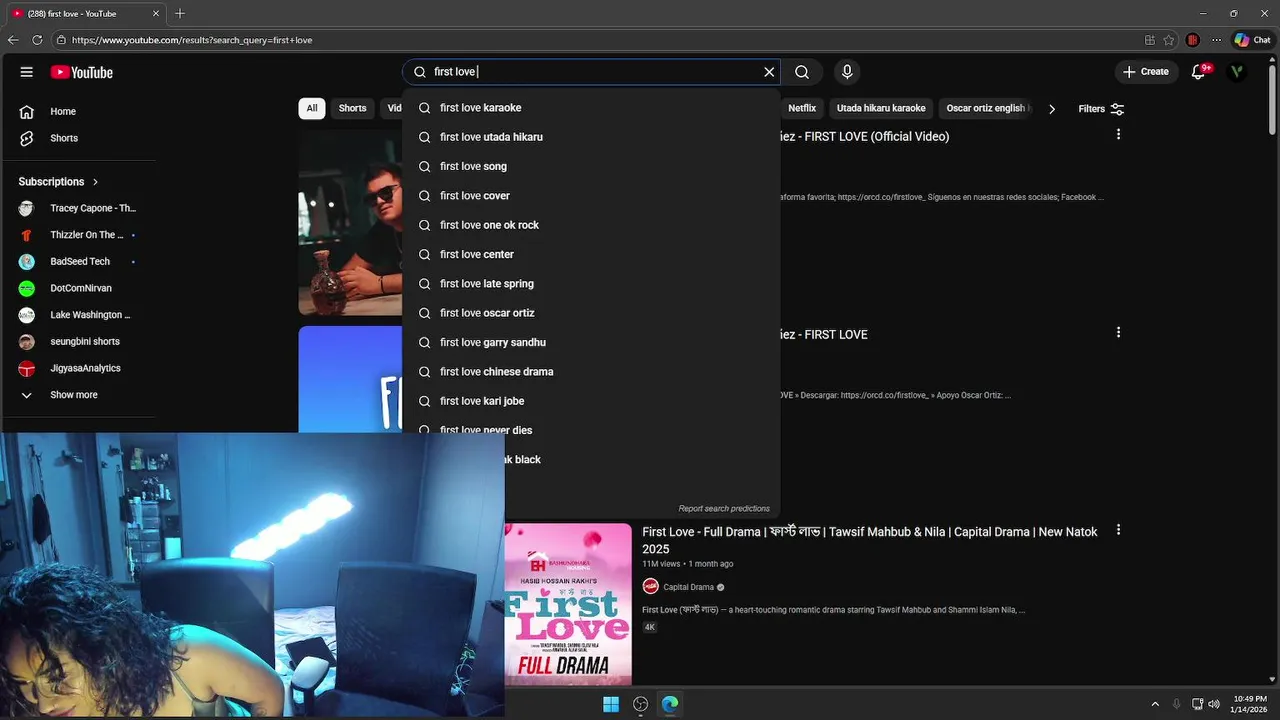
Task: Select Oscar ortiz english chip
Action: pyautogui.click(x=987, y=108)
